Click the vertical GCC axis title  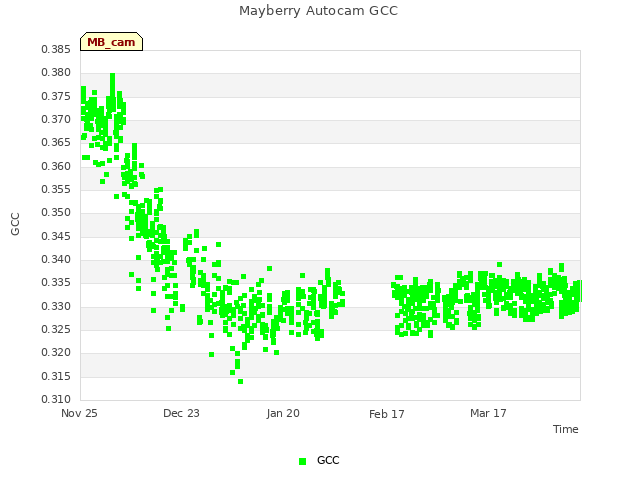[x=15, y=224]
